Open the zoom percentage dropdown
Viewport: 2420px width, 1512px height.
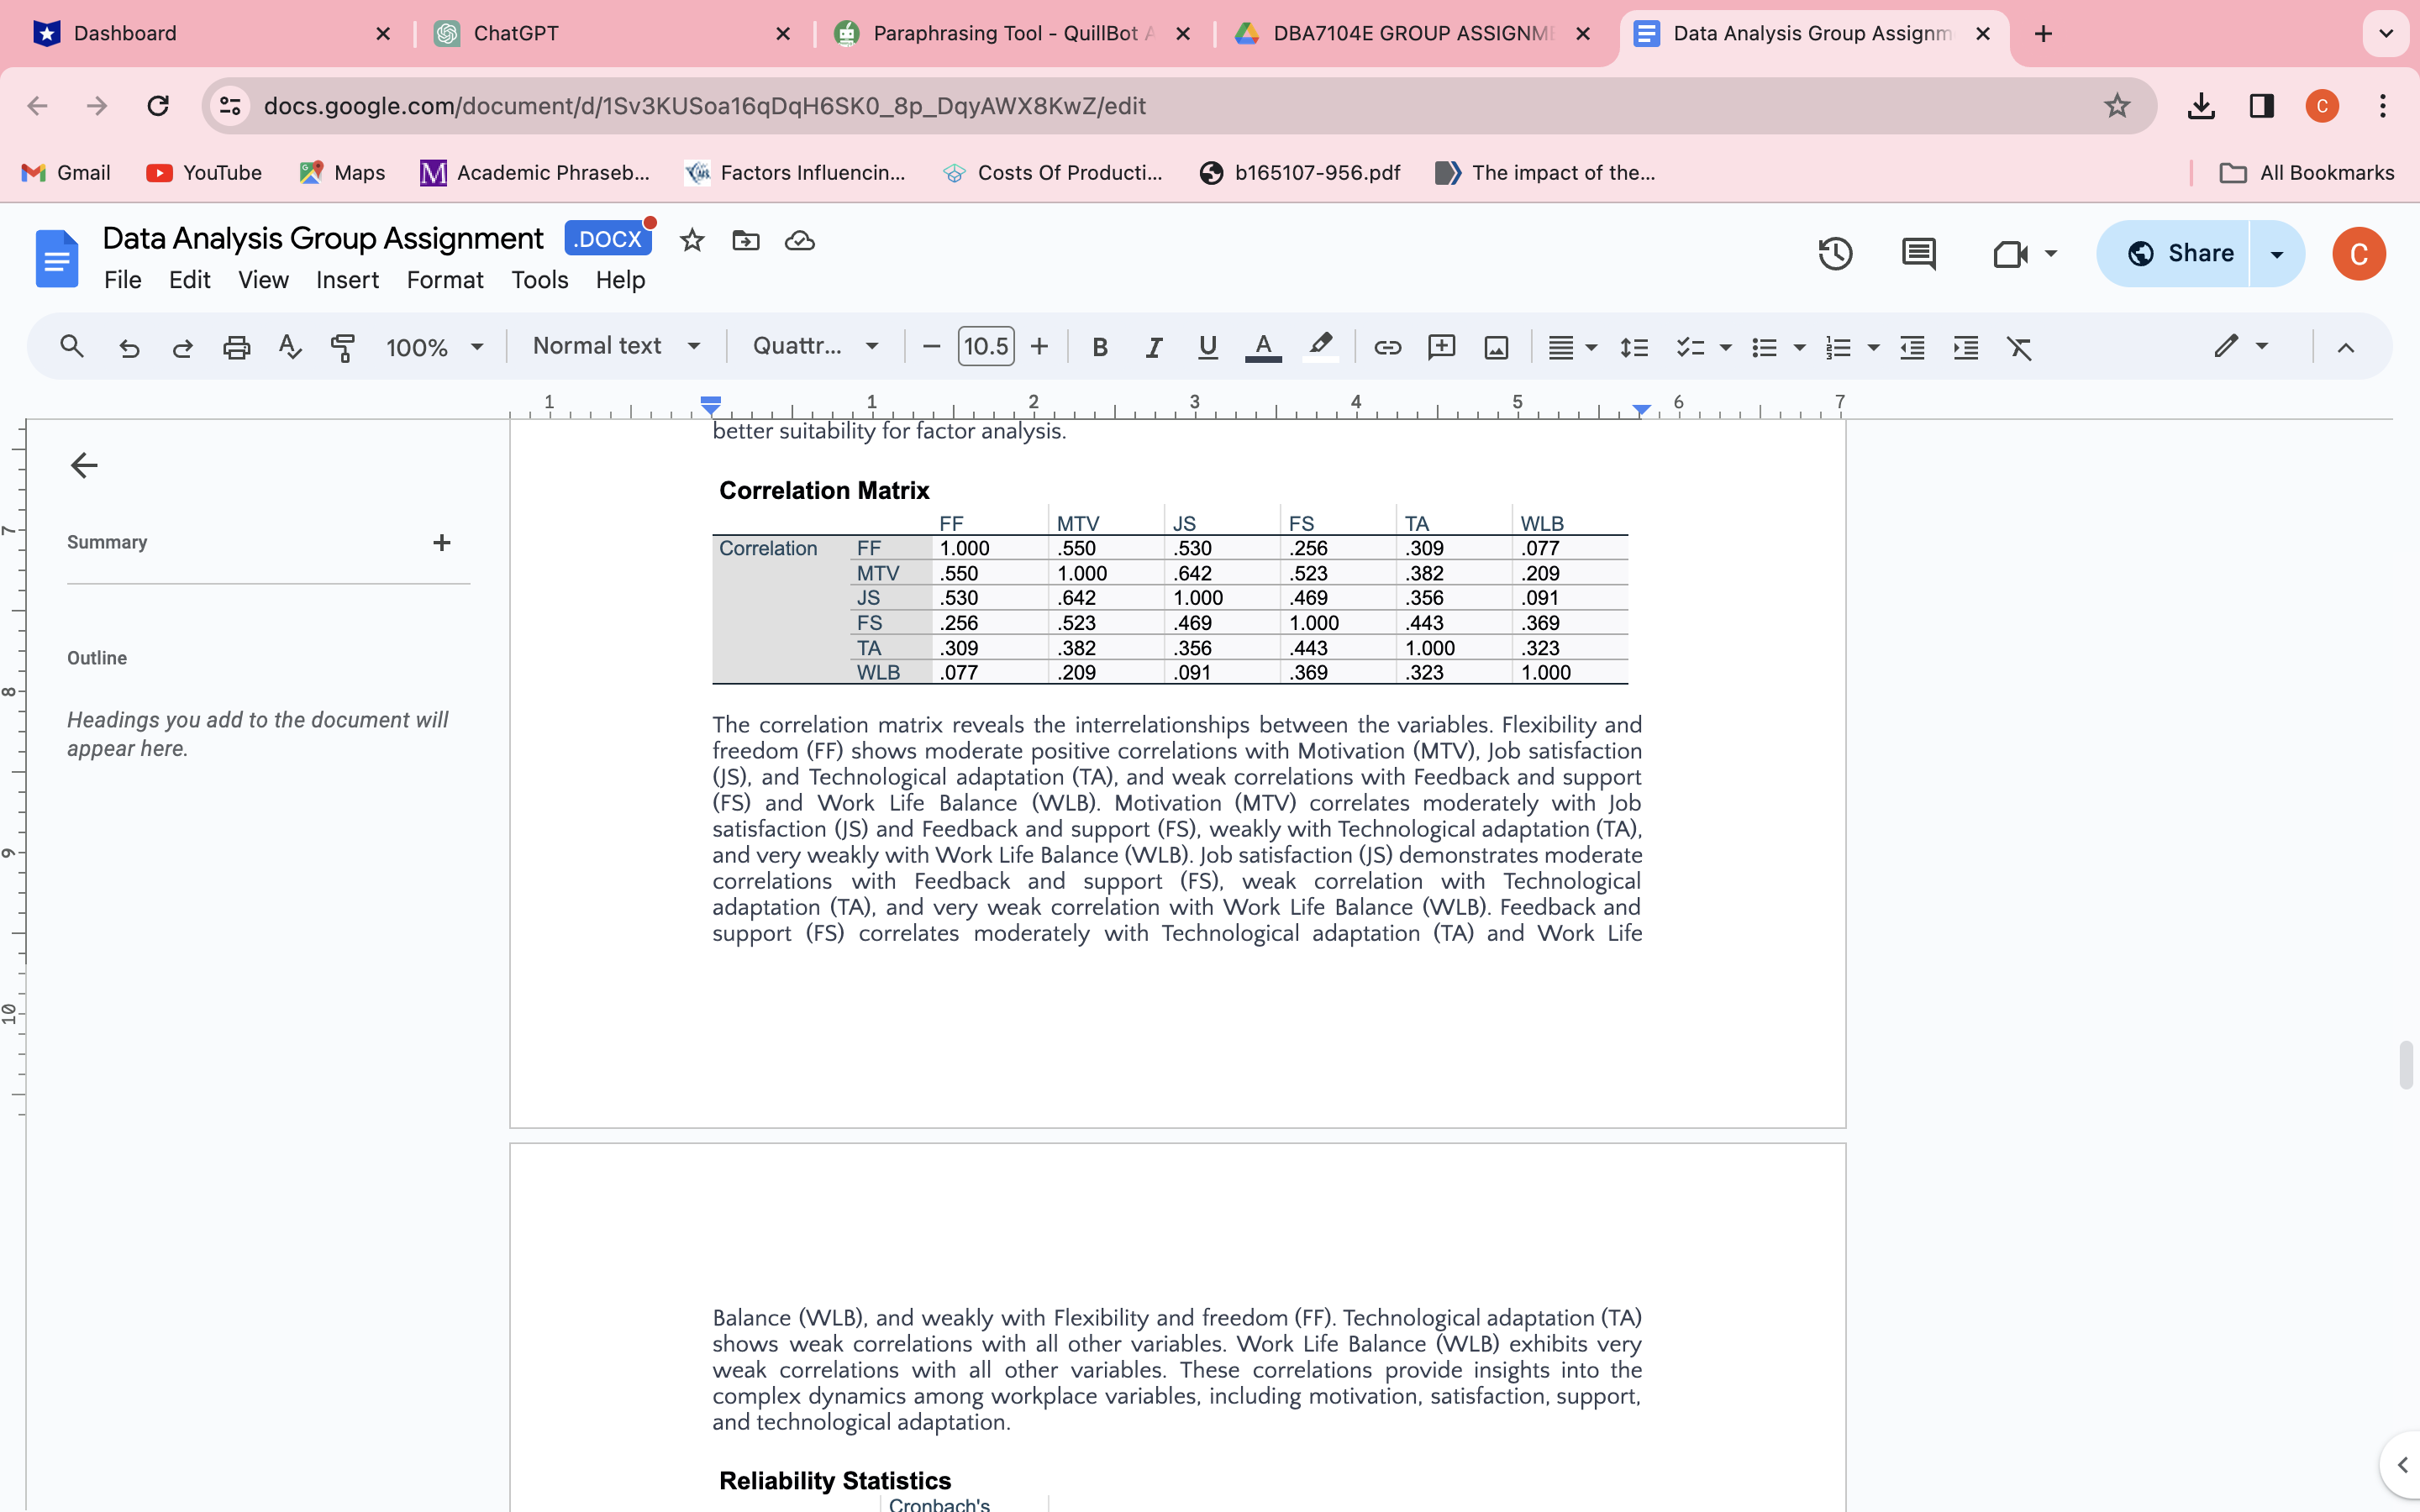tap(433, 347)
